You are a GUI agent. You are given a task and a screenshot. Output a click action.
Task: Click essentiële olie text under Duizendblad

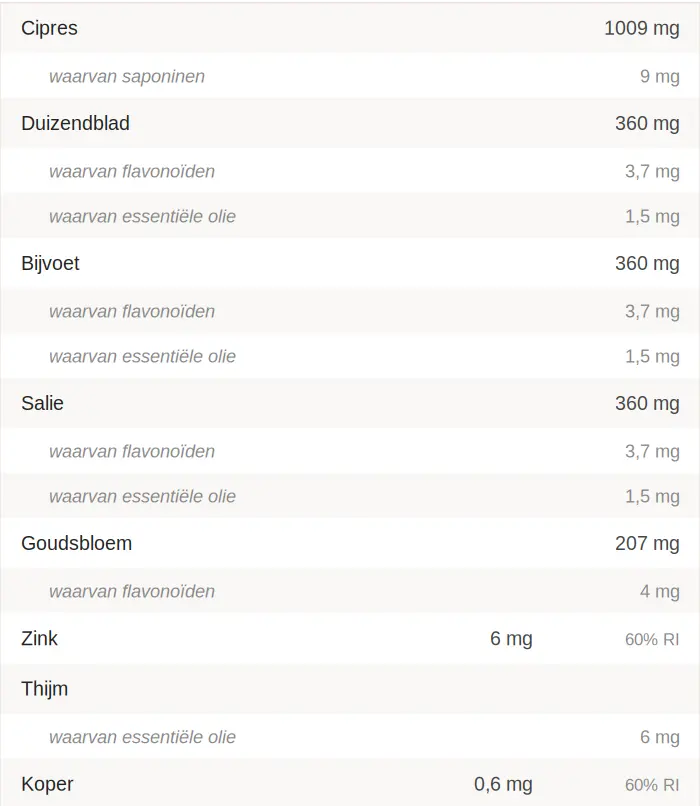point(142,216)
